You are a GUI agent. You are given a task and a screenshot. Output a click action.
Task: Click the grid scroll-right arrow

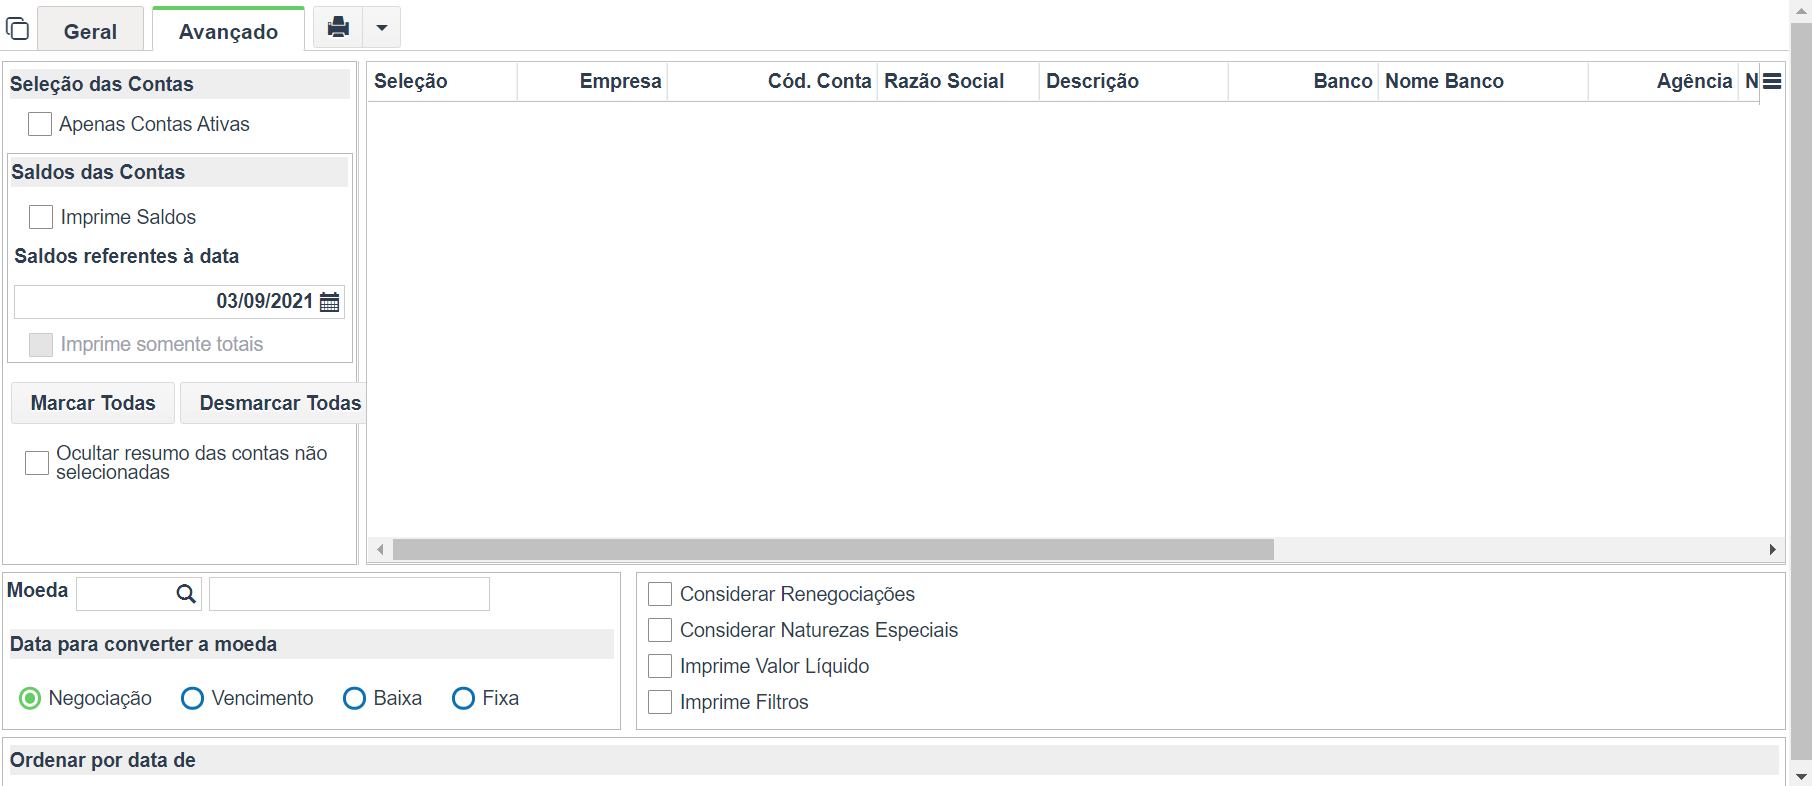pyautogui.click(x=1772, y=549)
